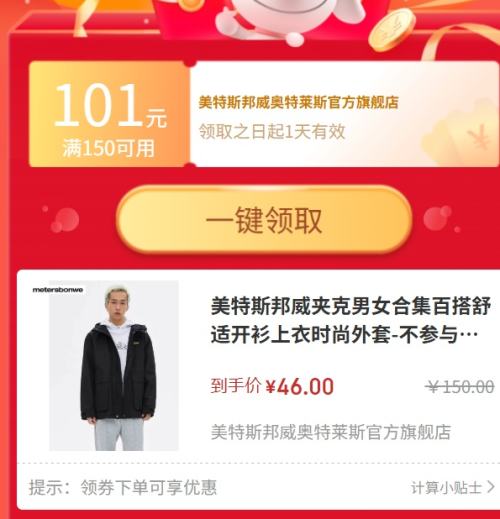This screenshot has width=500, height=519.
Task: Click the metersbonwe brand logo
Action: 58,290
